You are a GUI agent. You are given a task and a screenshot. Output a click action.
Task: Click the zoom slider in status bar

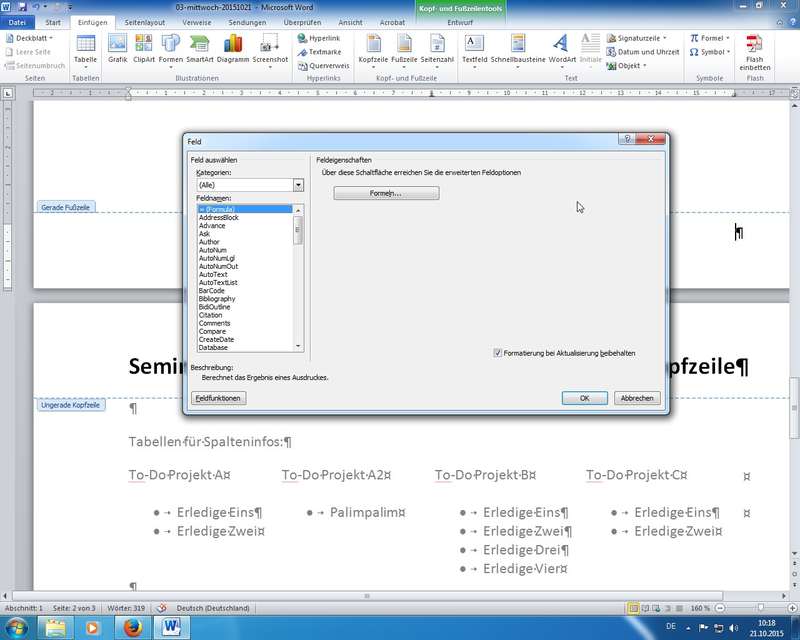754,608
